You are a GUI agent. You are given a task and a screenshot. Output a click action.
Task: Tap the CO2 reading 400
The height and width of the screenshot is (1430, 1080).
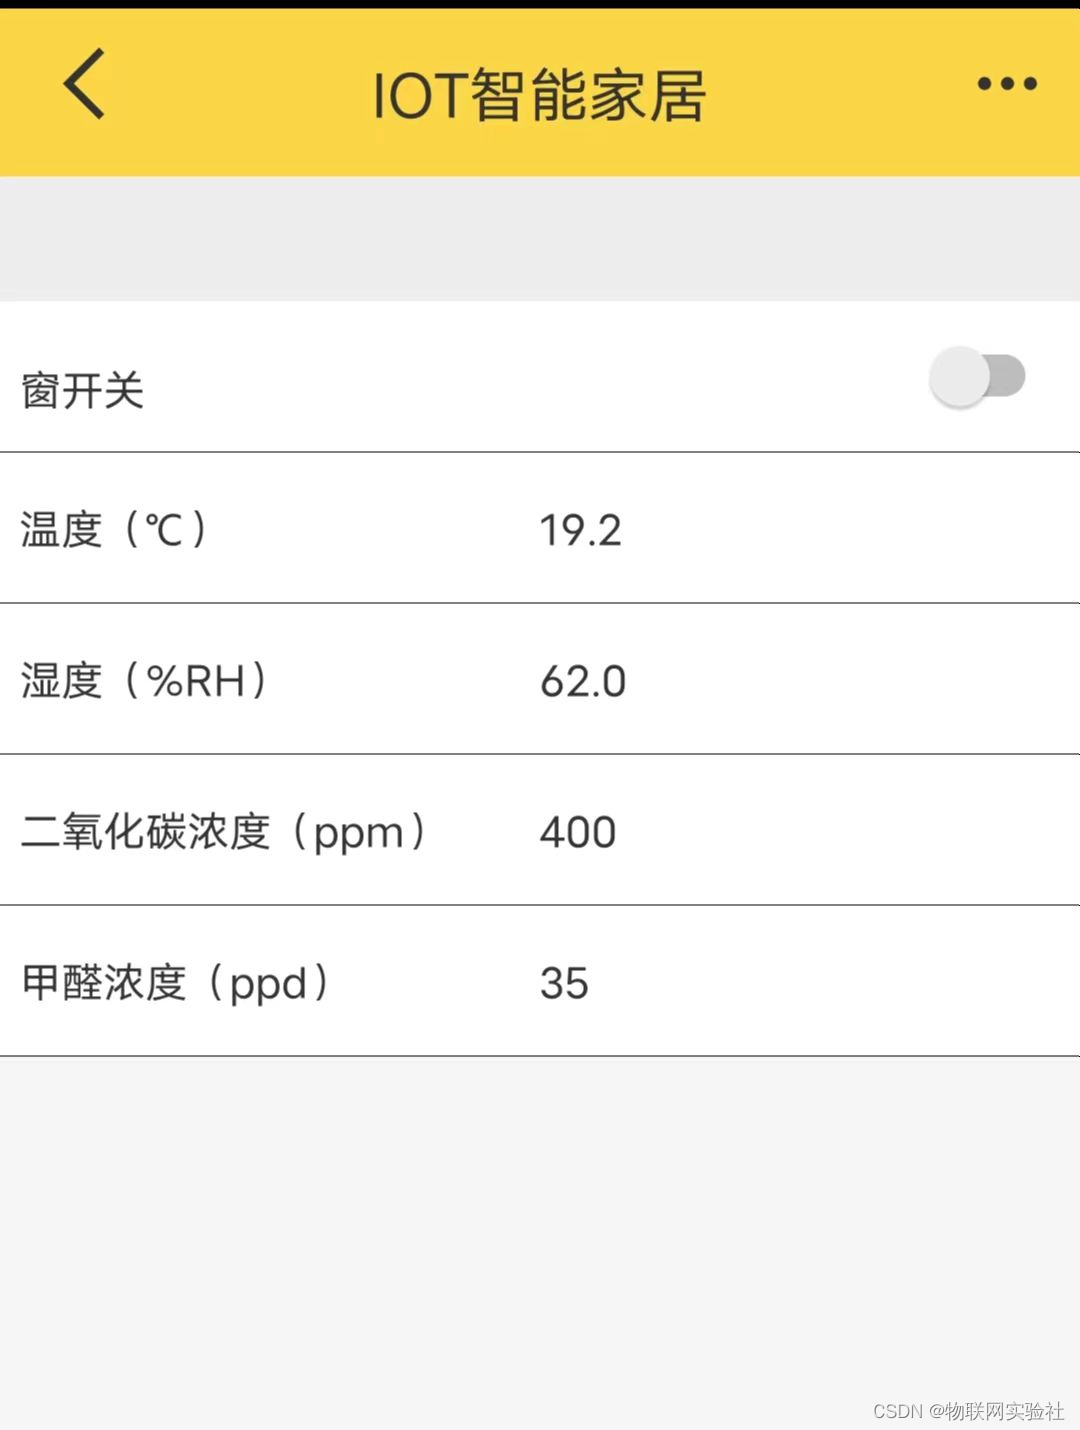pos(577,833)
